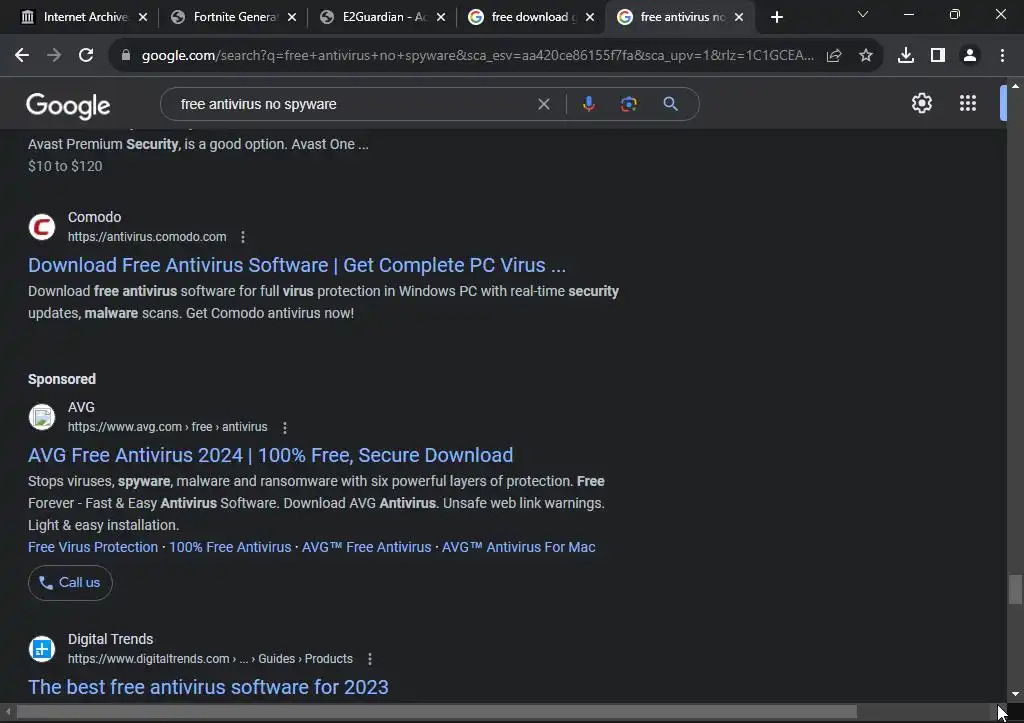Open Free Virus Protection sitelink
This screenshot has width=1024, height=723.
click(x=93, y=547)
